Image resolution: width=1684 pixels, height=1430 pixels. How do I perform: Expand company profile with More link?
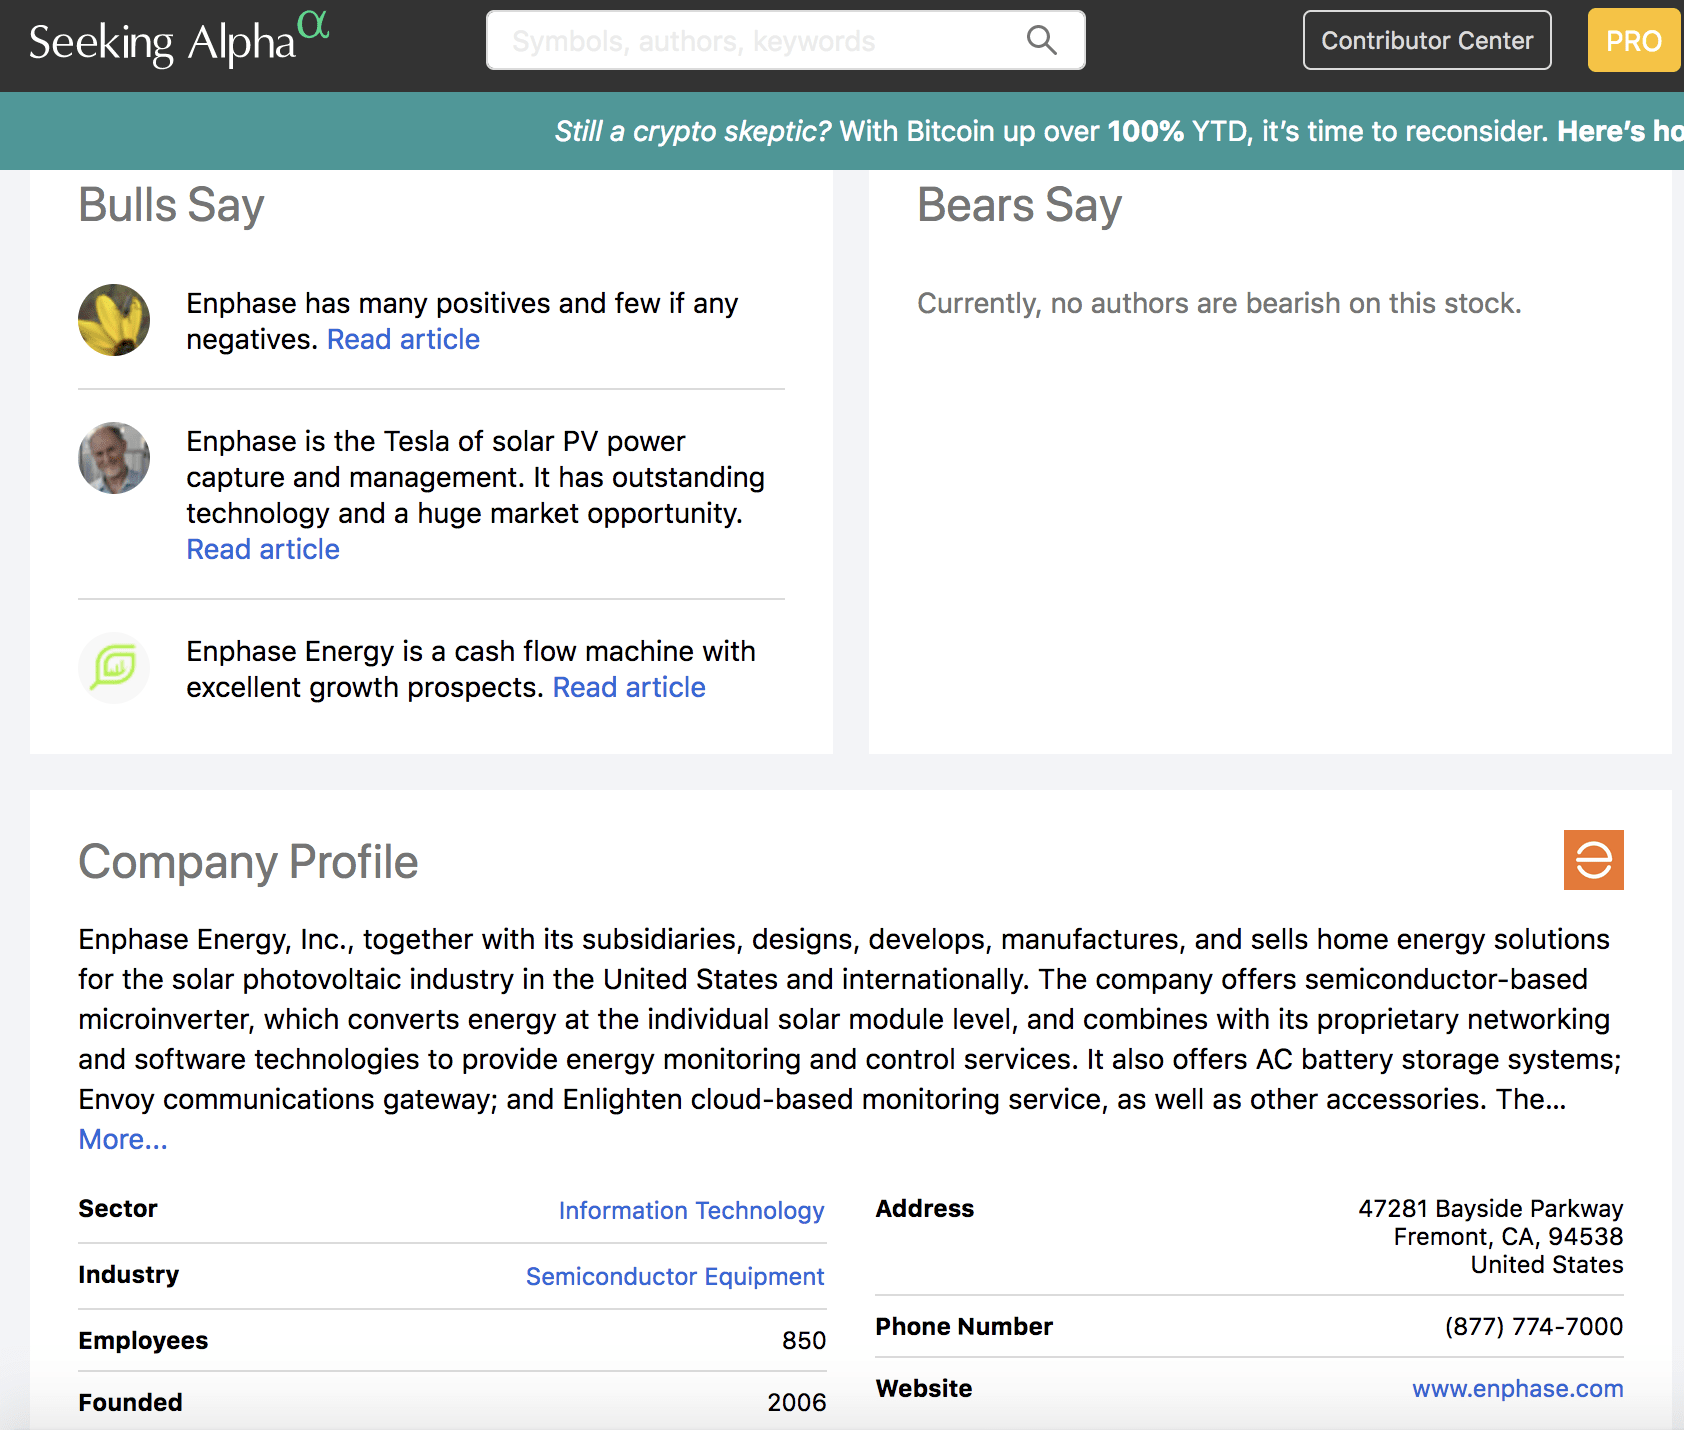123,1140
